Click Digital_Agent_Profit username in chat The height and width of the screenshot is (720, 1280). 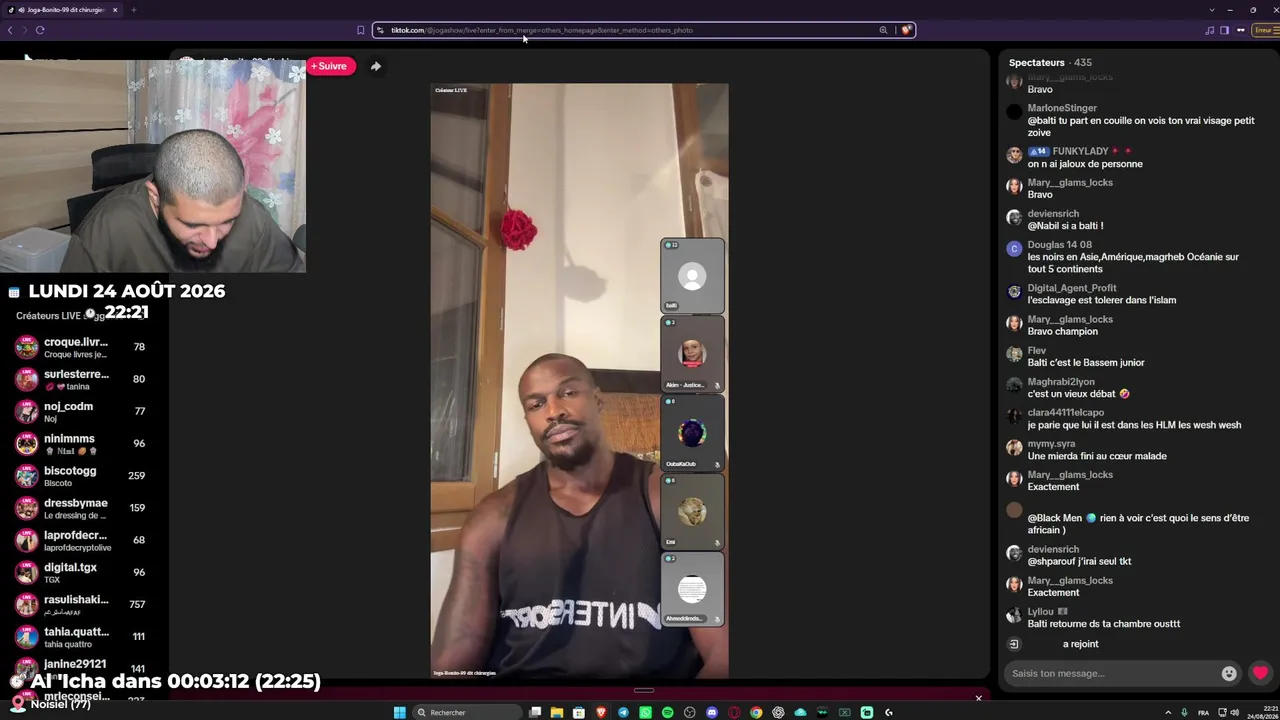coord(1072,288)
